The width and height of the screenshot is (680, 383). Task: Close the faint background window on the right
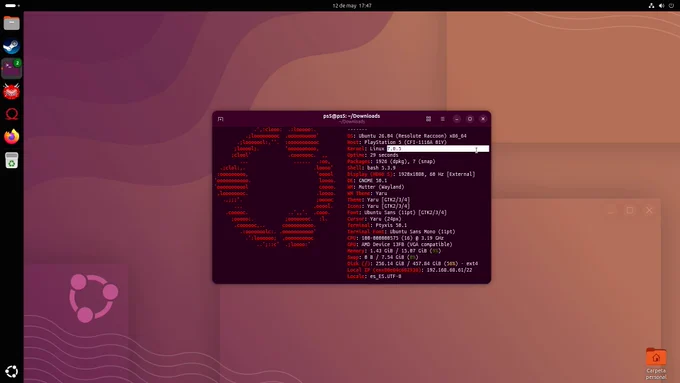coord(649,210)
